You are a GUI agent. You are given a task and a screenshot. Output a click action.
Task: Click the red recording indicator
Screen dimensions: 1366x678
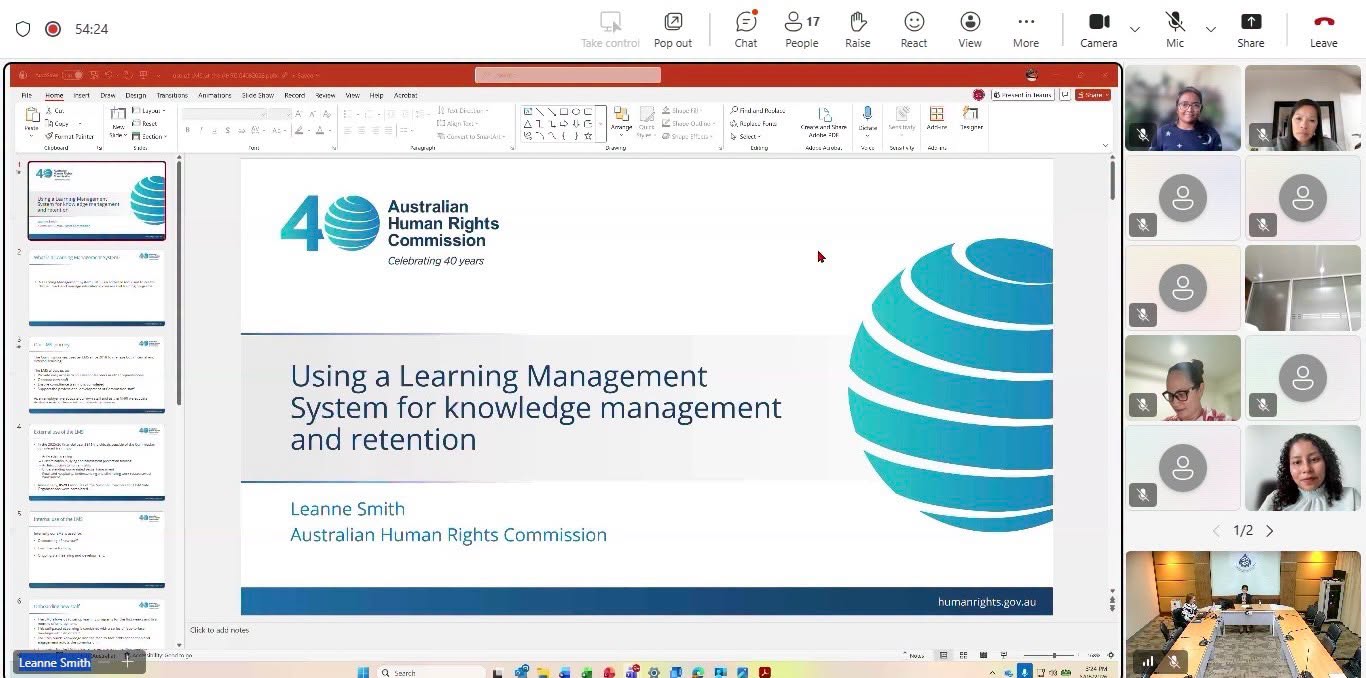53,29
